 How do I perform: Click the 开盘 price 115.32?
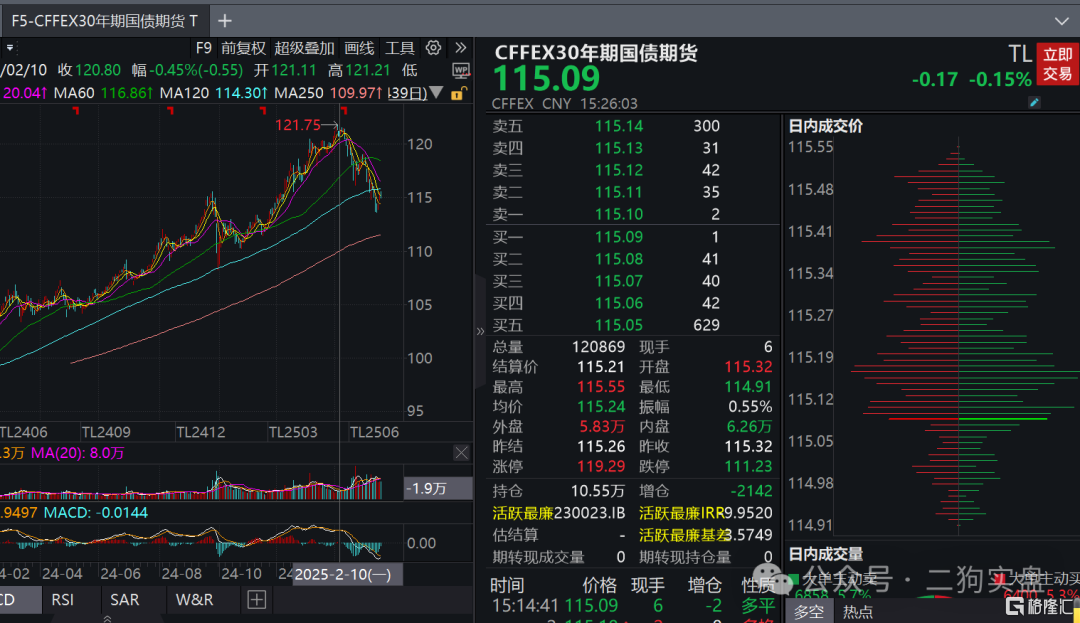click(748, 367)
